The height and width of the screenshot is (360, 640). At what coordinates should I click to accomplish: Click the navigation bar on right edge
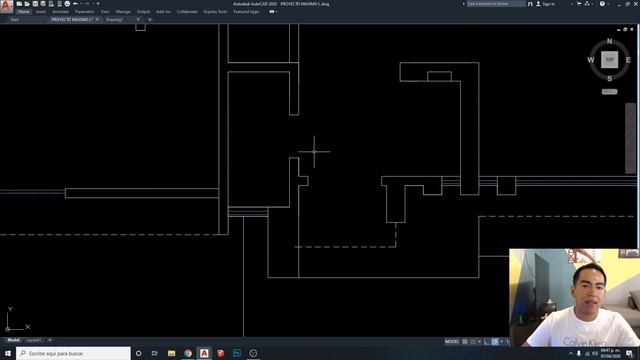pyautogui.click(x=631, y=138)
